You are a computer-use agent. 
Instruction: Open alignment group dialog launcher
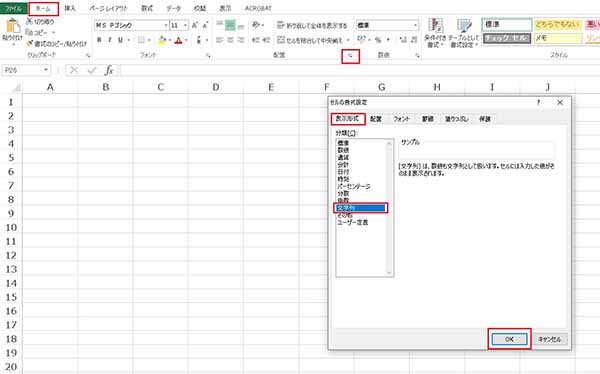(x=350, y=56)
